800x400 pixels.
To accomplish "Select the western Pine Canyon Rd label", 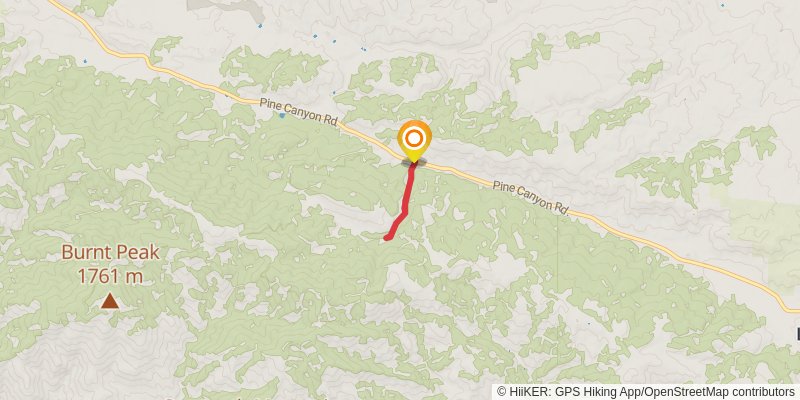I will tap(298, 111).
